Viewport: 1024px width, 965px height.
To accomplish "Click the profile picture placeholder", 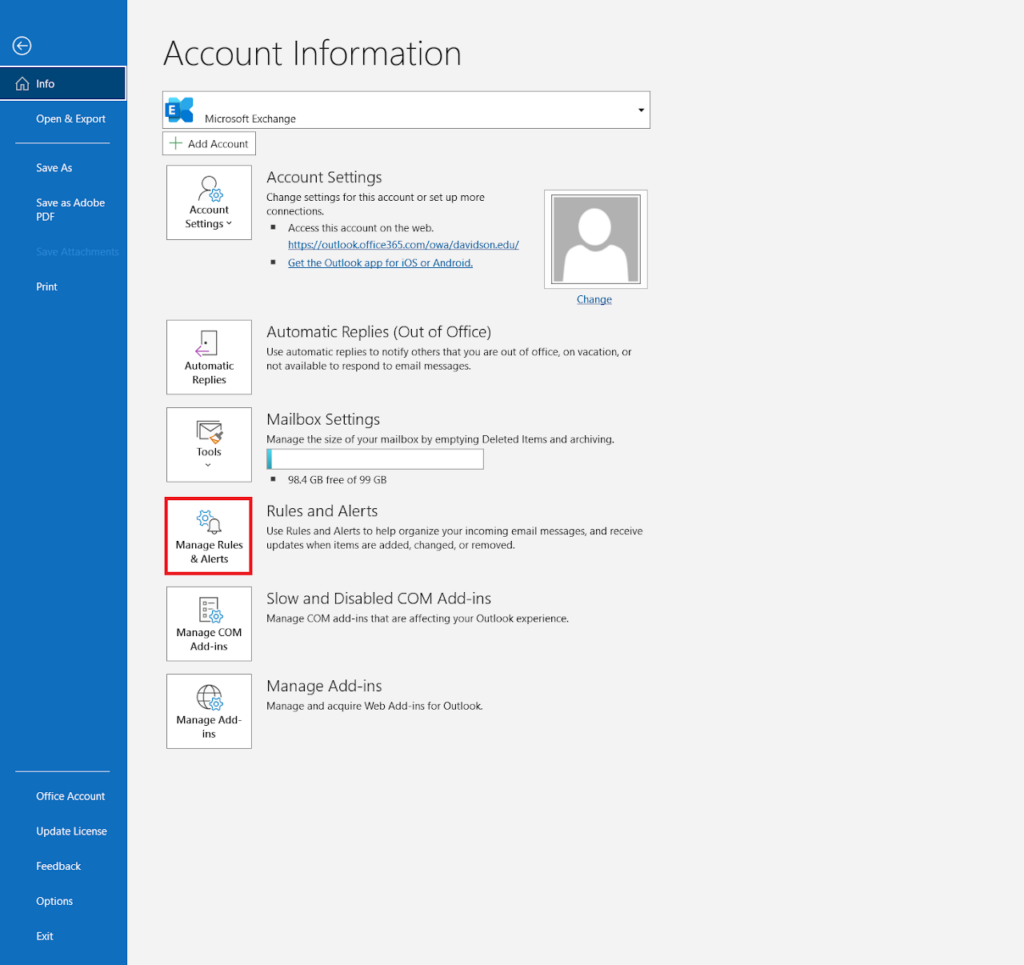I will [x=595, y=238].
